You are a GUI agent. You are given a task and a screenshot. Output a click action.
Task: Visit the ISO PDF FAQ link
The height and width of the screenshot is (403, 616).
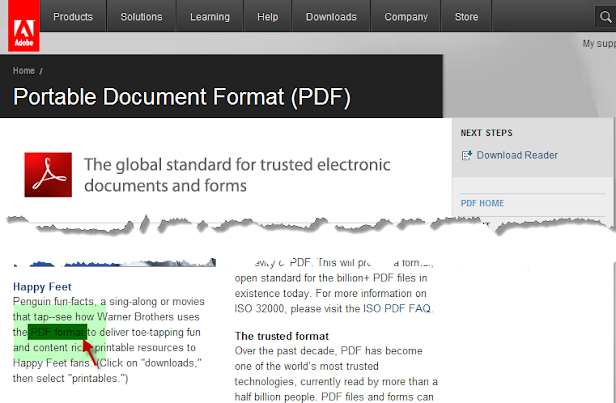[x=397, y=308]
